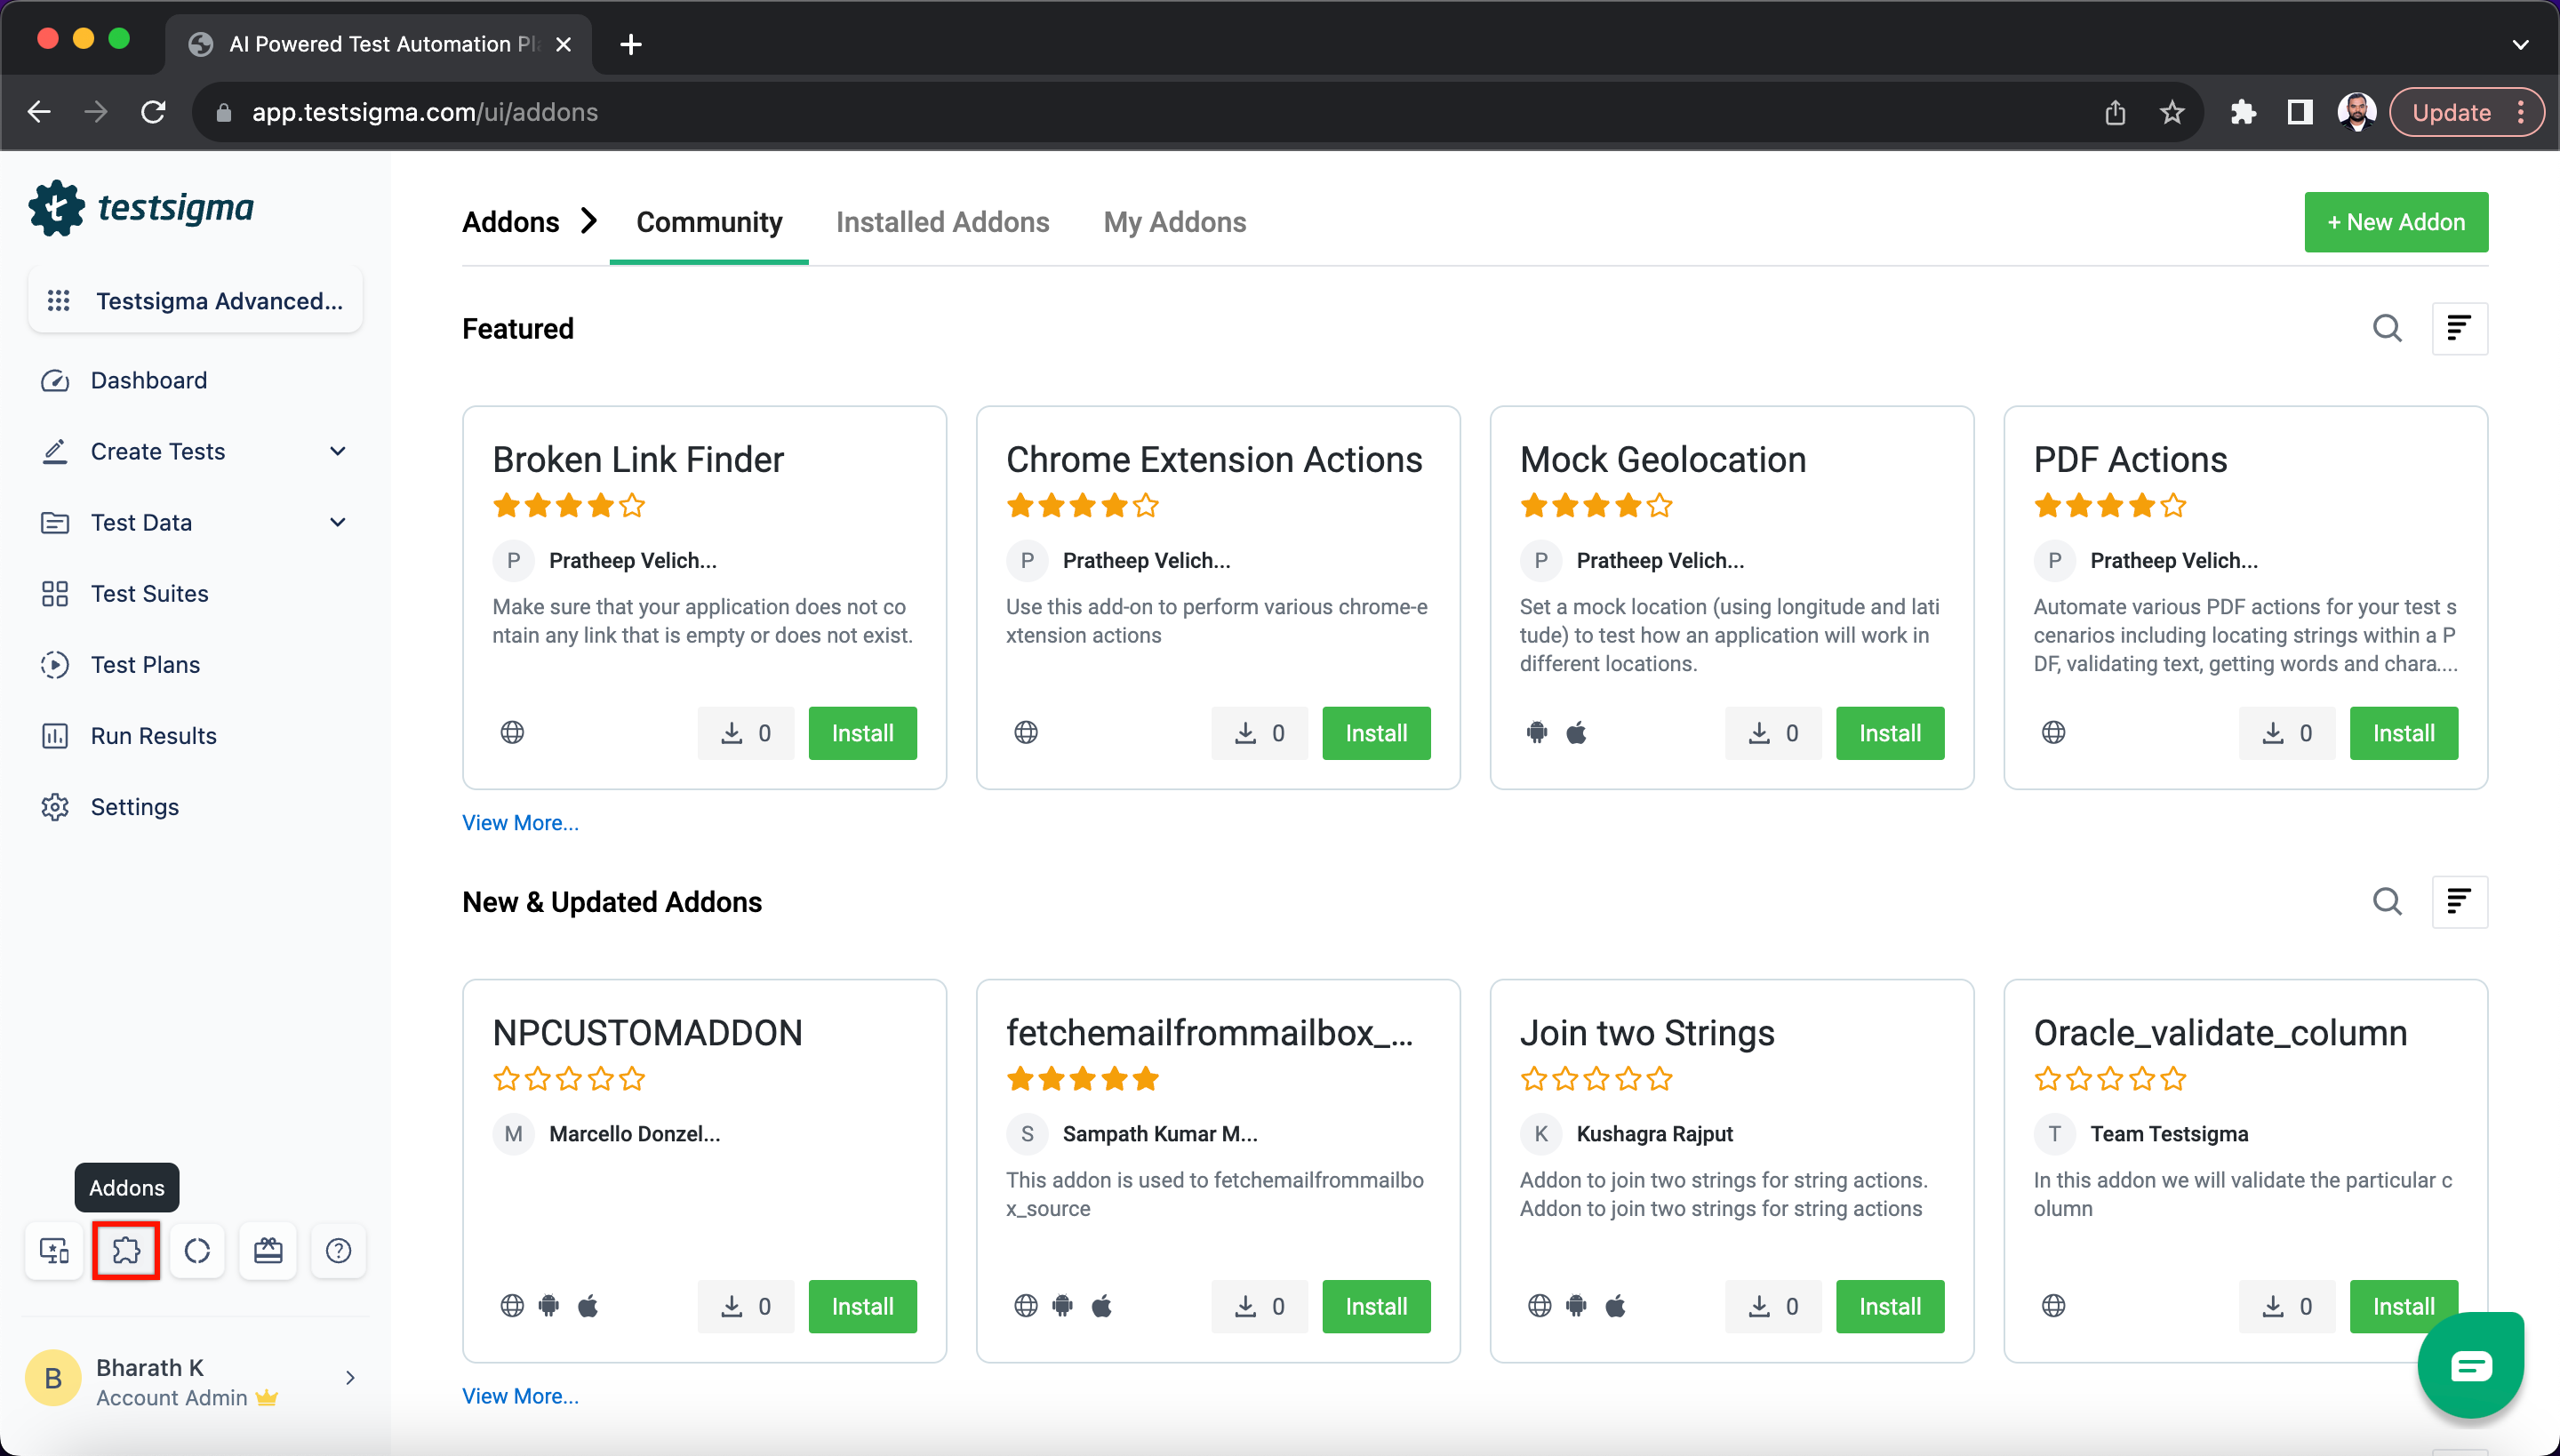Click Broken Link Finder download count
This screenshot has height=1456, width=2560.
[746, 733]
